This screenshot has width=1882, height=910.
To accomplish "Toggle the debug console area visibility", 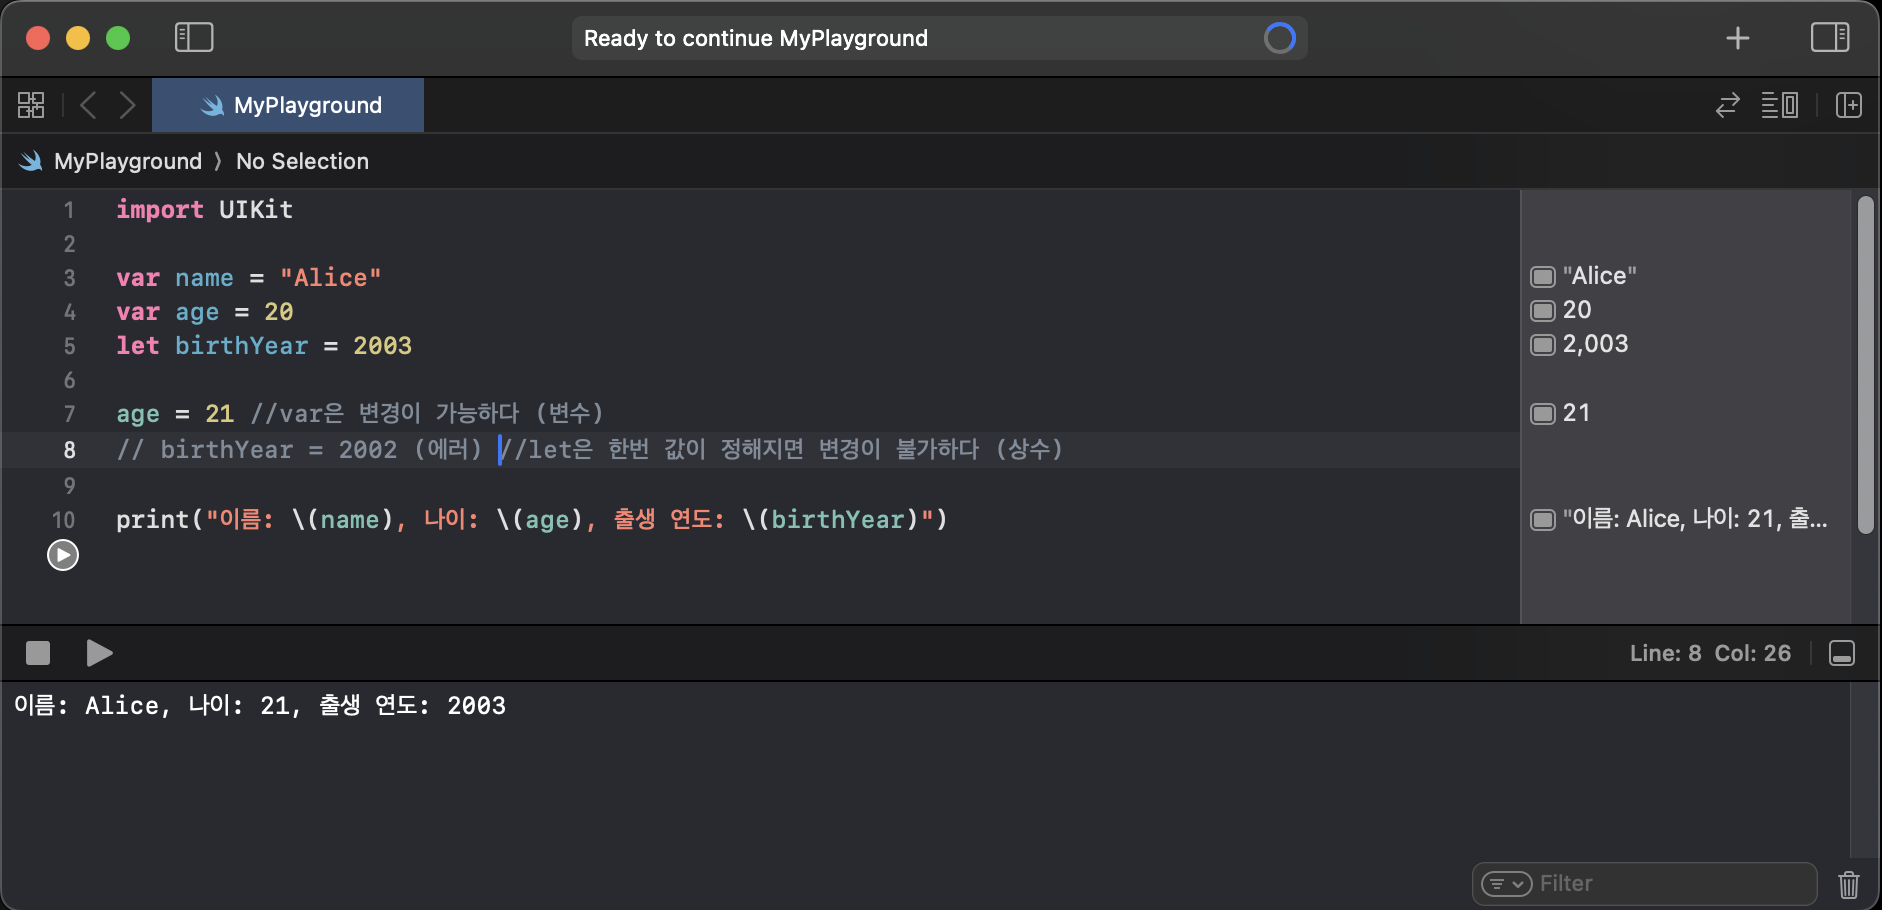I will [x=1842, y=653].
